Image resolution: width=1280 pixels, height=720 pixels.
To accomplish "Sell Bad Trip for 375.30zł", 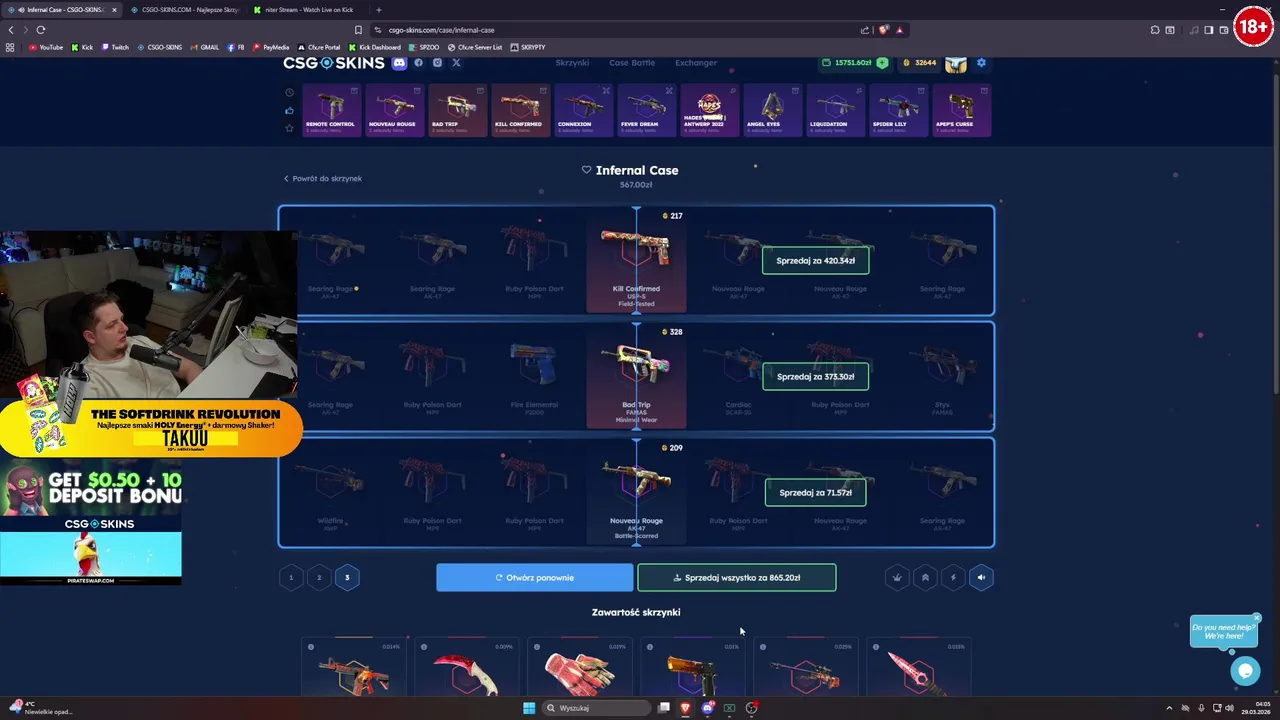I will pyautogui.click(x=815, y=377).
